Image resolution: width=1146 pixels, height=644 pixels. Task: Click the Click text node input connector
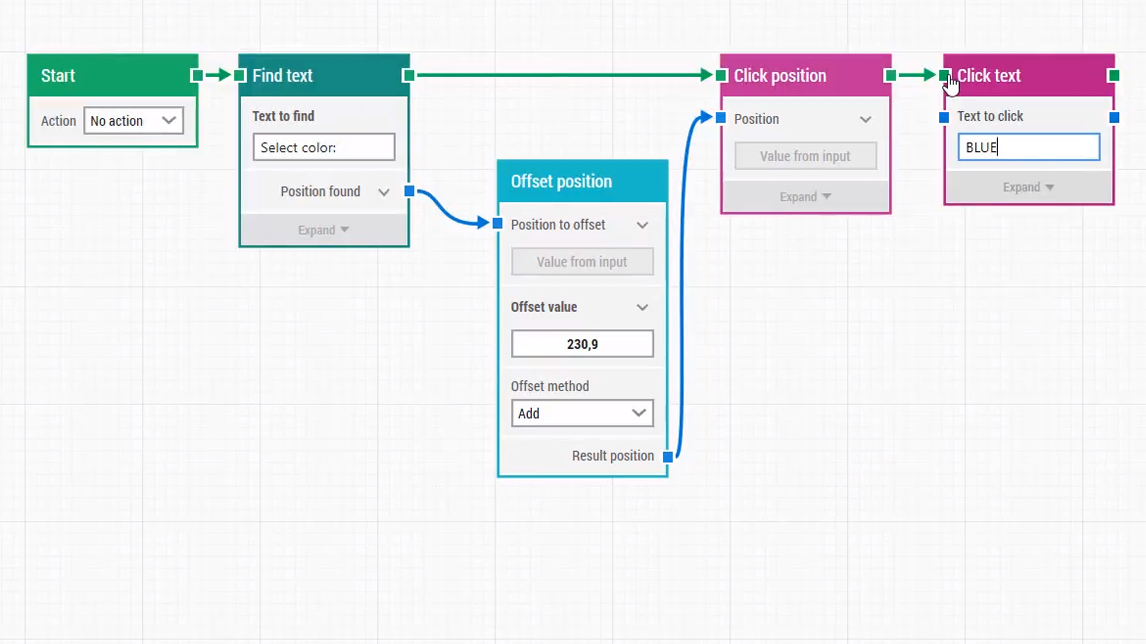coord(944,74)
